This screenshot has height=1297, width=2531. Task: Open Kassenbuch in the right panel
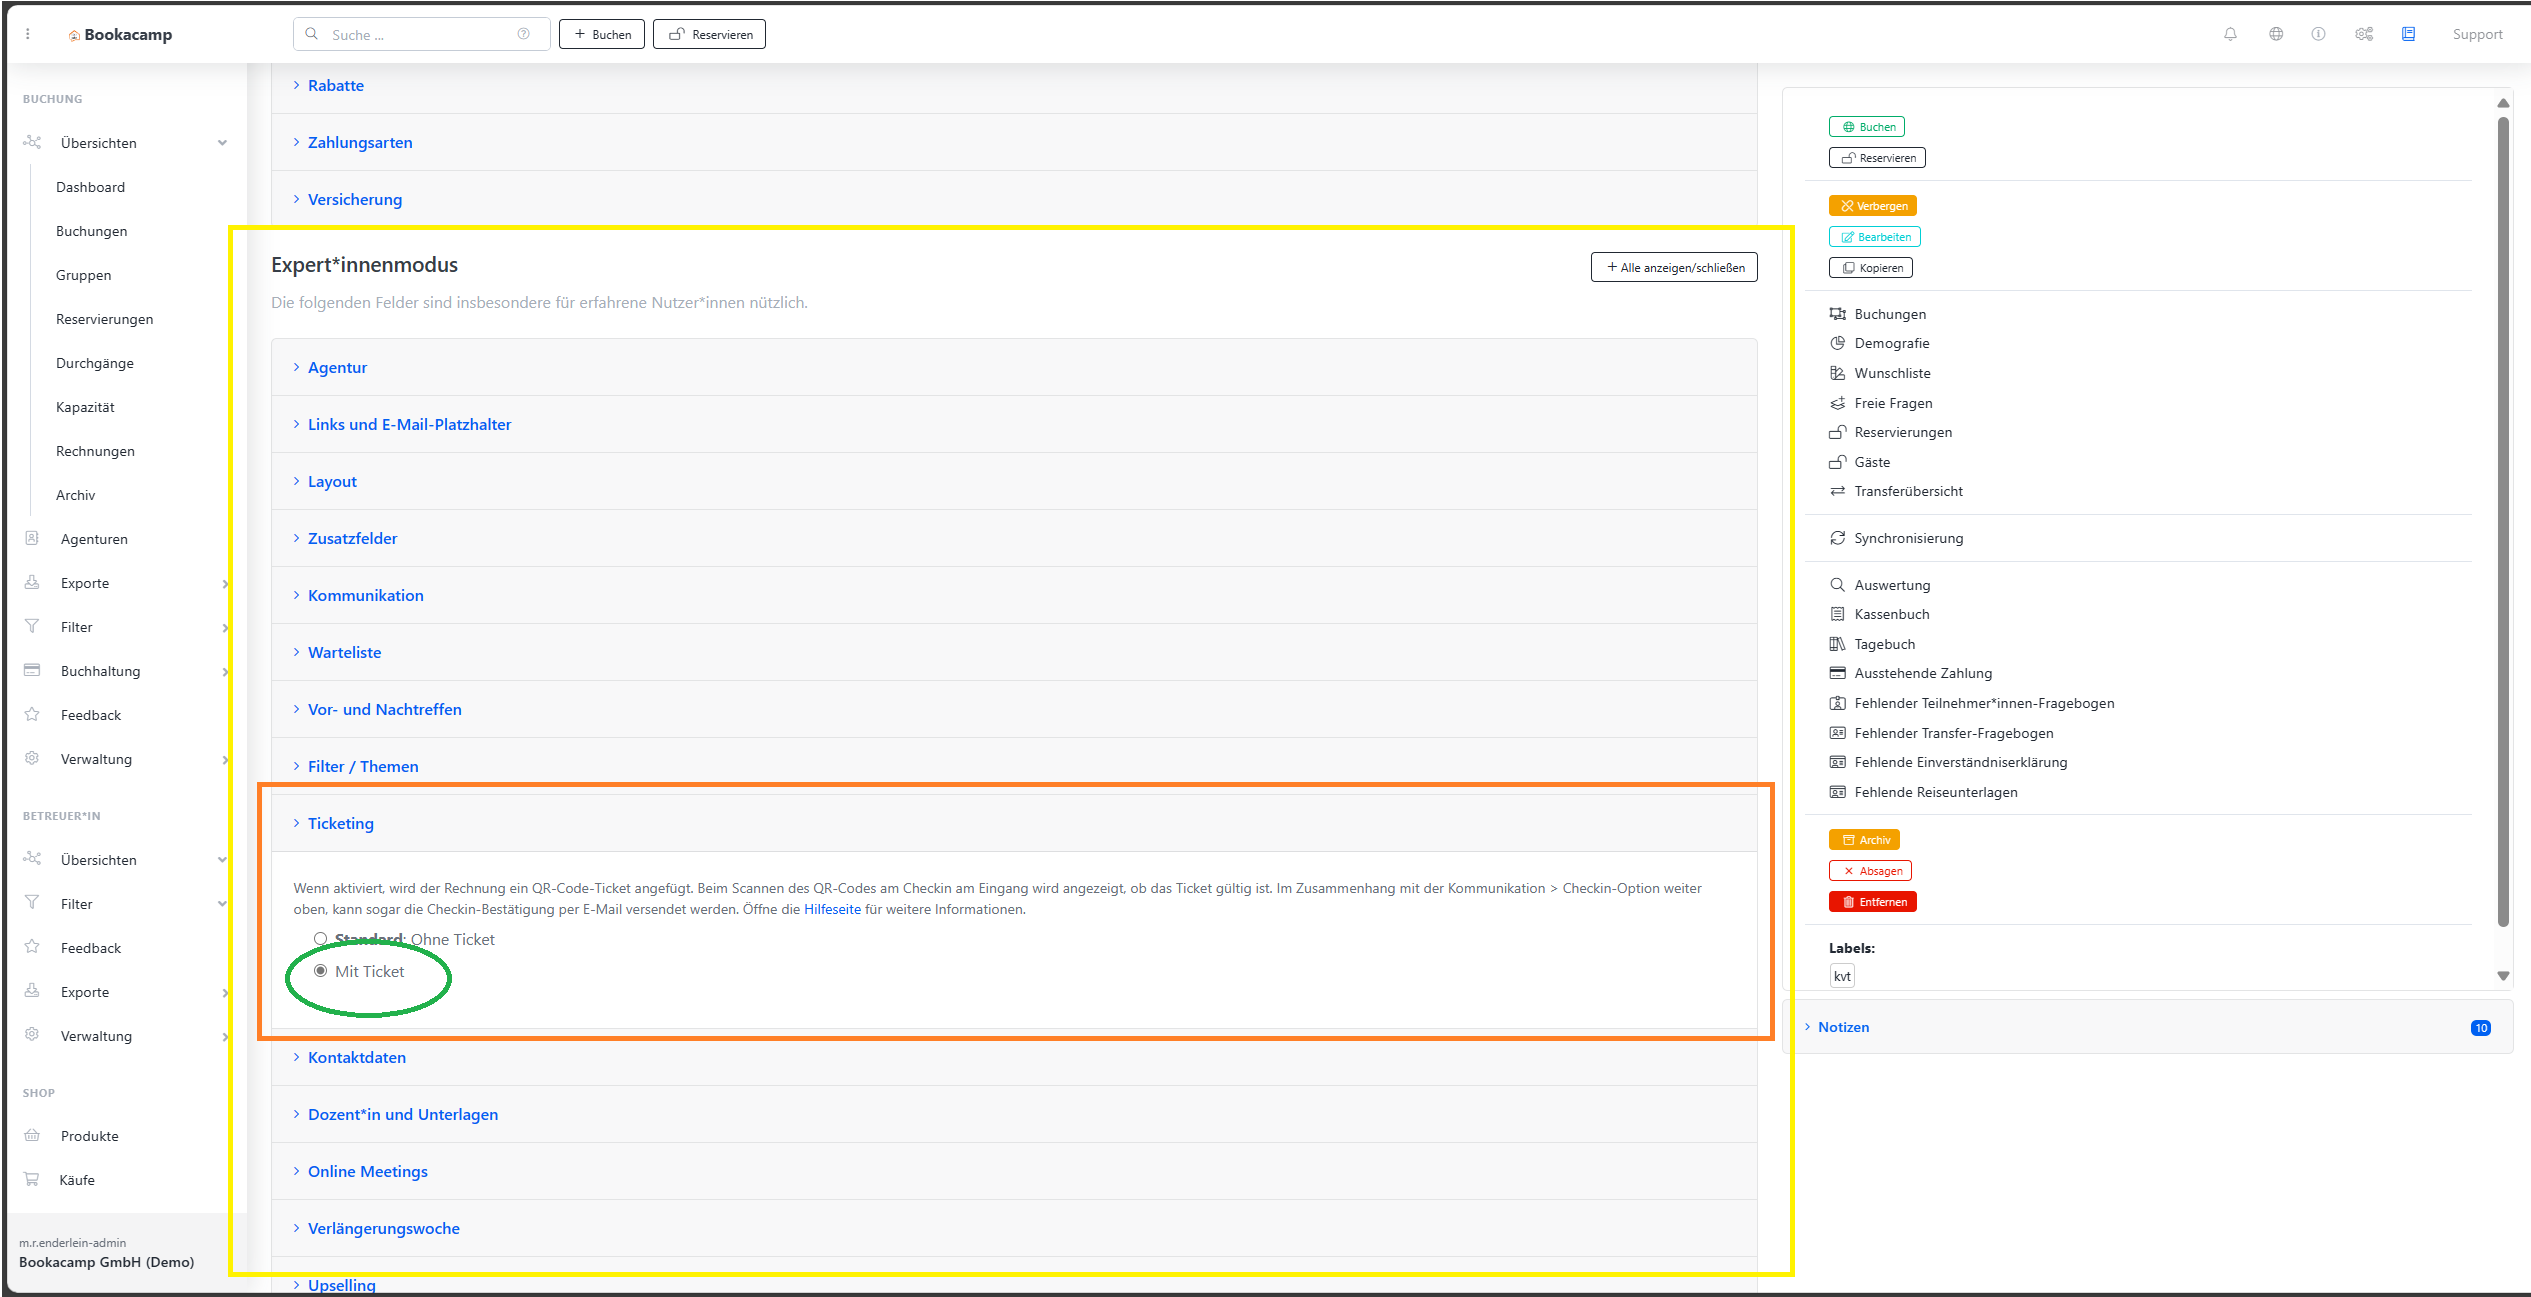(x=1891, y=614)
